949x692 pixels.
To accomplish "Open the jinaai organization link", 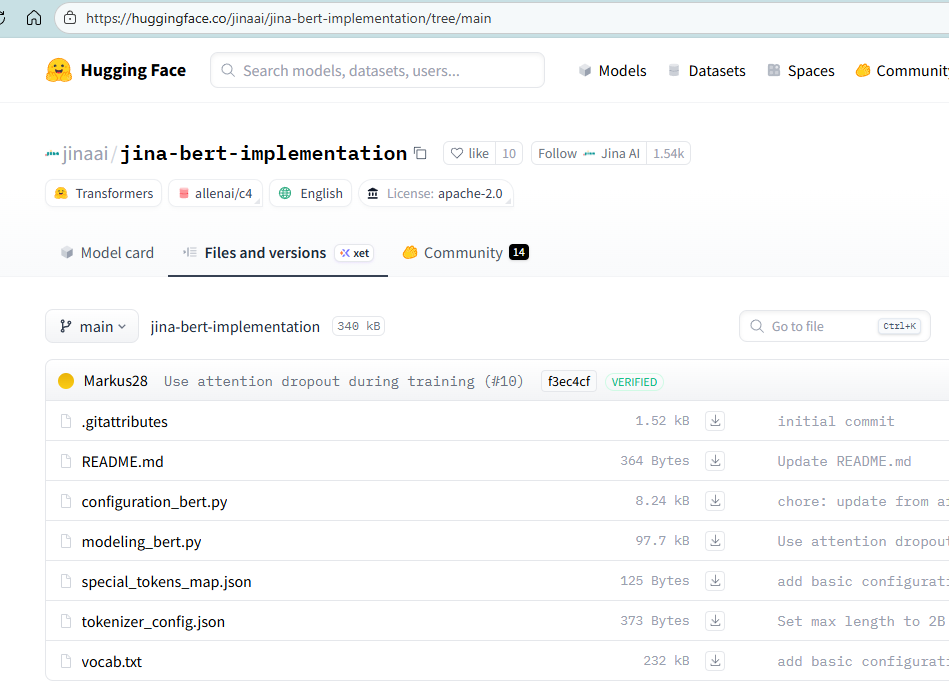I will (x=85, y=154).
